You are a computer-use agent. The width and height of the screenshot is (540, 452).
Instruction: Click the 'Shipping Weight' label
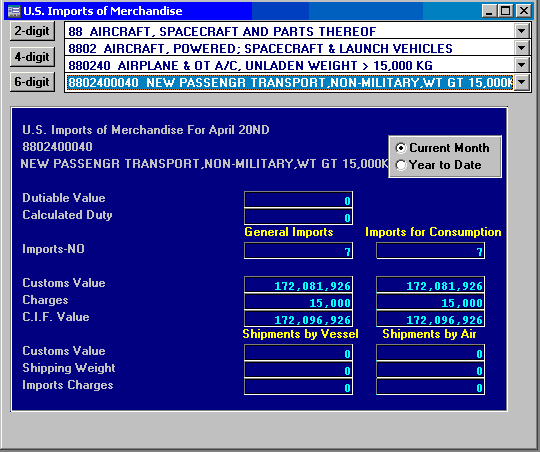click(69, 368)
